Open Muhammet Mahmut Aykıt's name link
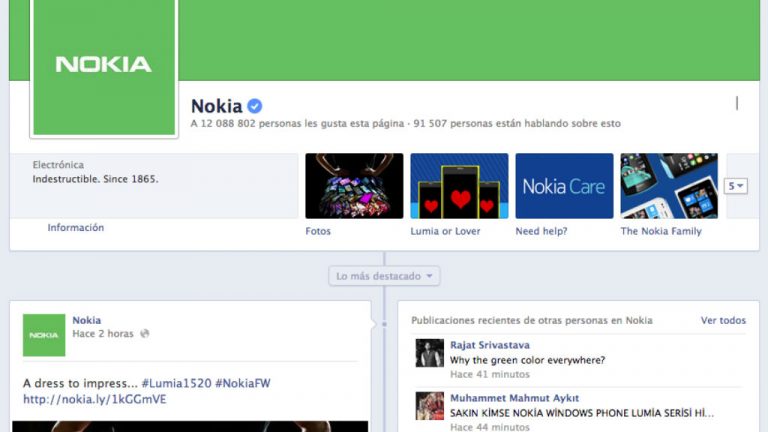 [514, 398]
